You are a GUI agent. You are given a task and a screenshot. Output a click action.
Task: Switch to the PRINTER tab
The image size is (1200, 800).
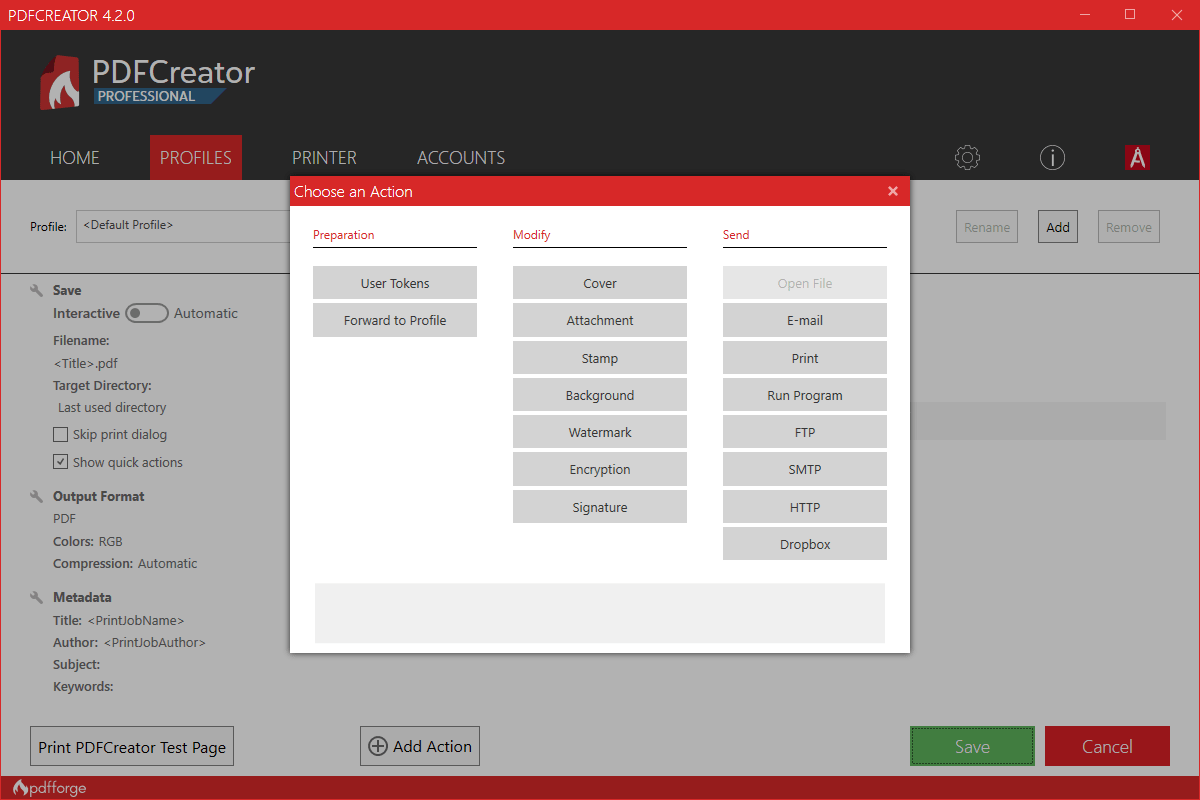pyautogui.click(x=324, y=158)
